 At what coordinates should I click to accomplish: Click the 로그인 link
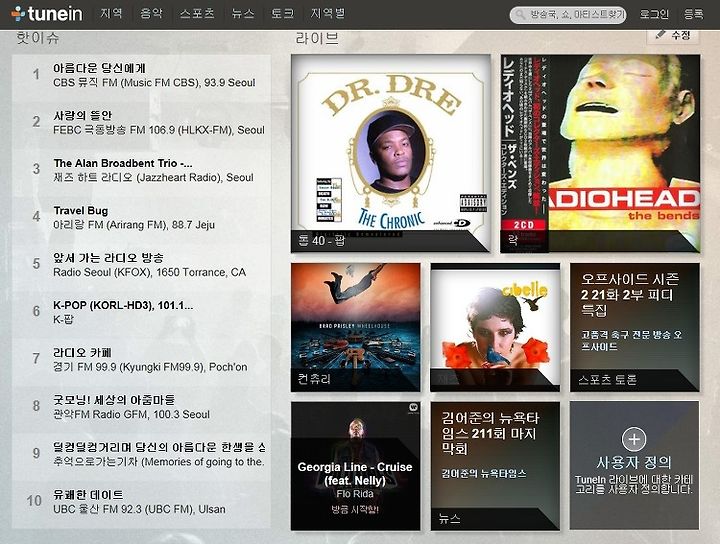point(654,14)
